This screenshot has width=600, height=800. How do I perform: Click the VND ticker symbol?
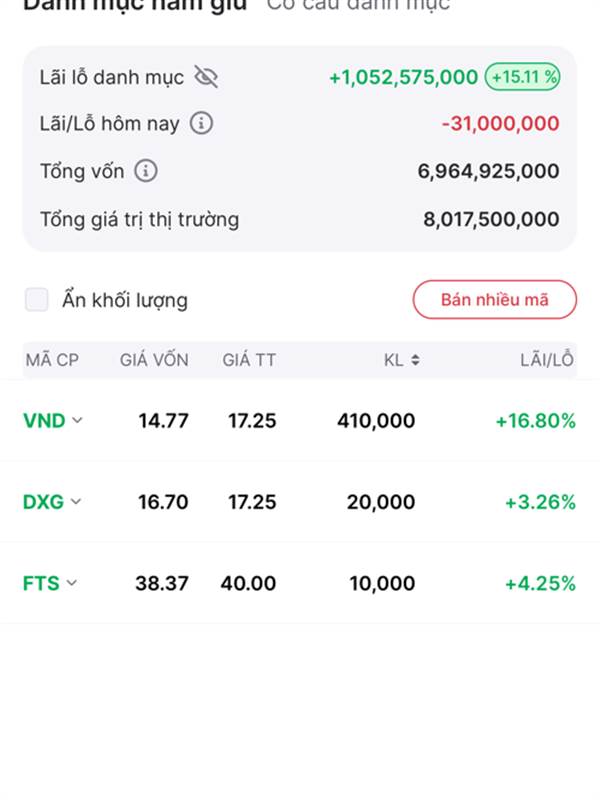click(x=44, y=421)
